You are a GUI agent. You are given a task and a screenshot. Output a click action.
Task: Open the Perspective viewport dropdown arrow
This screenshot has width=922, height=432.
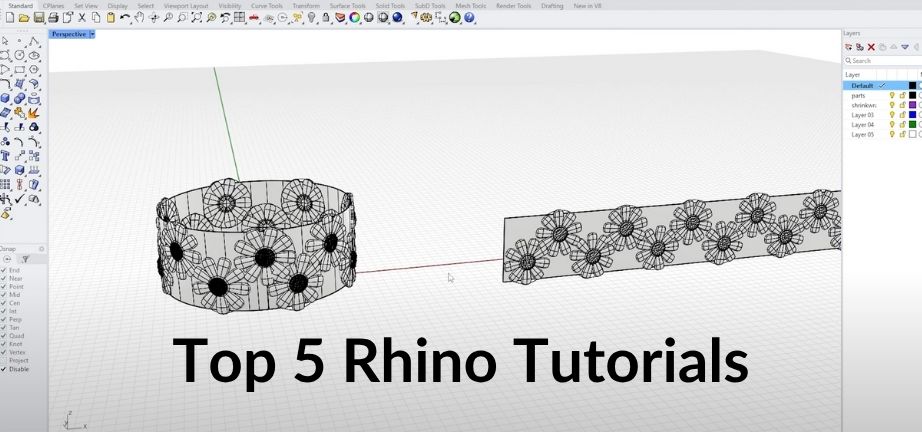pyautogui.click(x=92, y=34)
